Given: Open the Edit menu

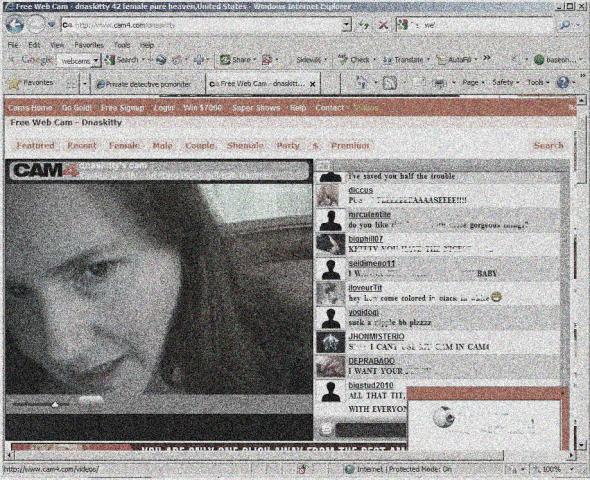Looking at the screenshot, I should (x=34, y=45).
